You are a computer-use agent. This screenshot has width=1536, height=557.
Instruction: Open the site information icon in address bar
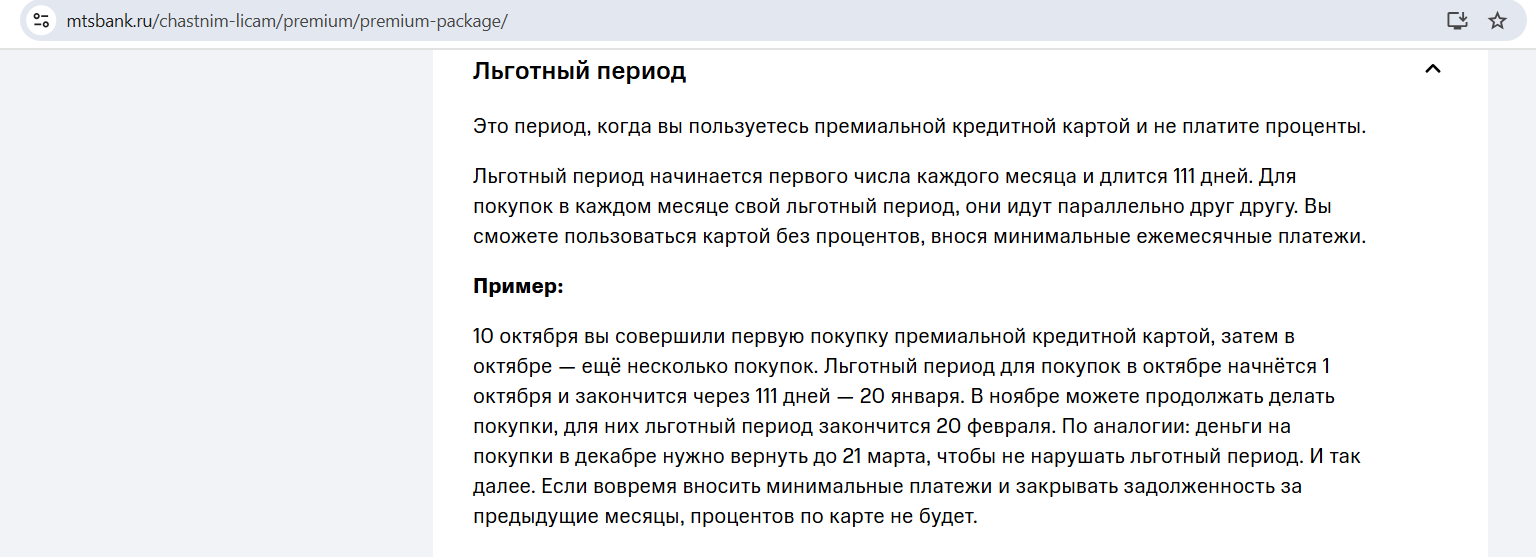pos(40,20)
